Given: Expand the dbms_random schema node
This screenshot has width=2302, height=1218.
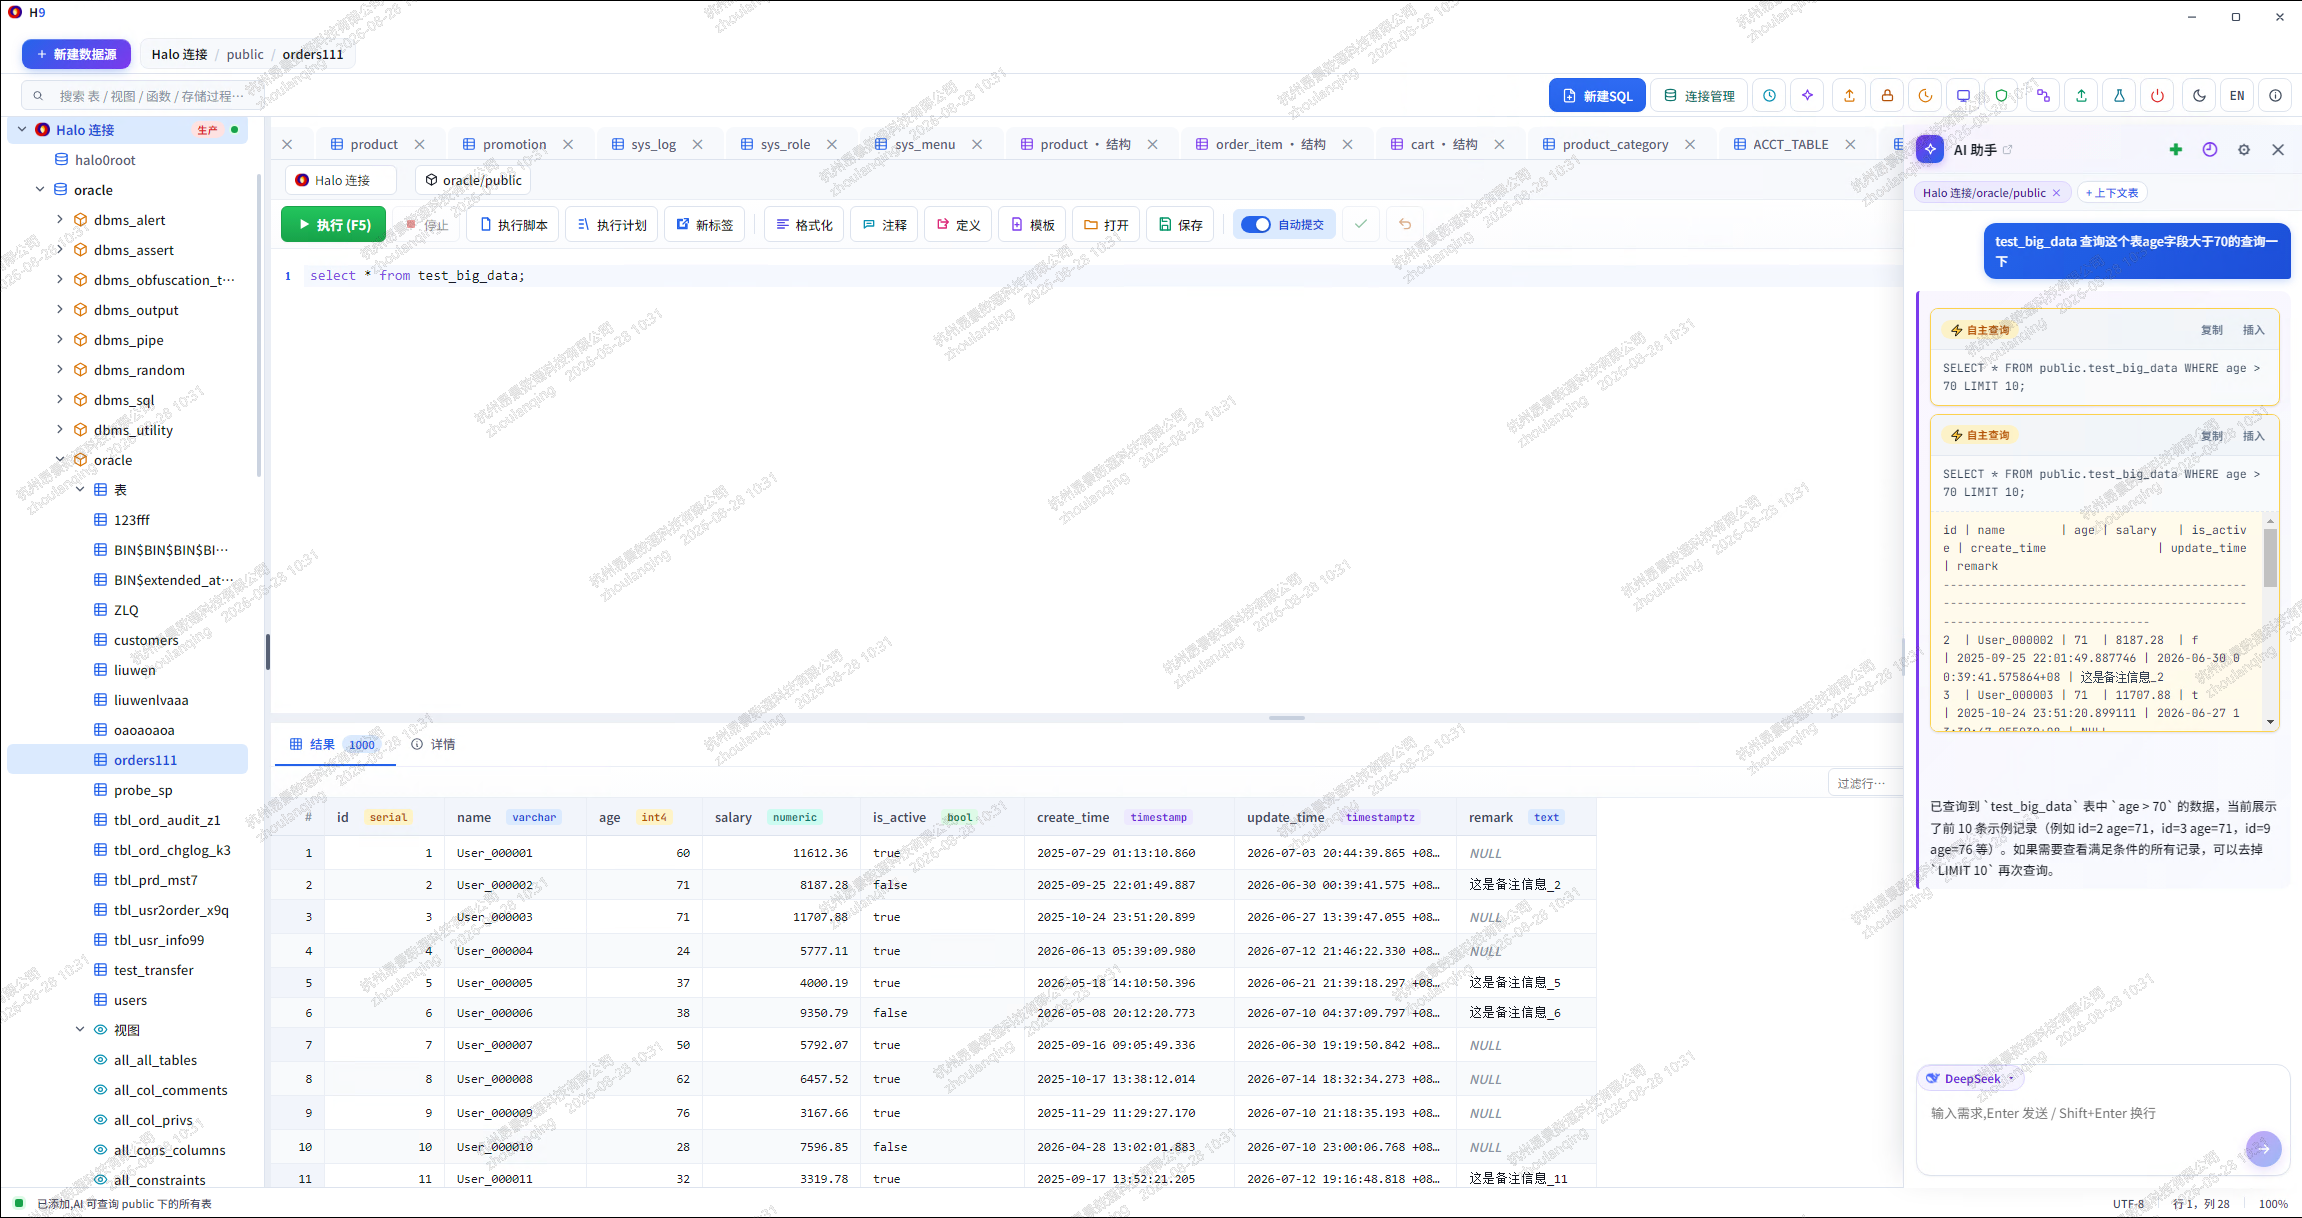Looking at the screenshot, I should pos(59,370).
